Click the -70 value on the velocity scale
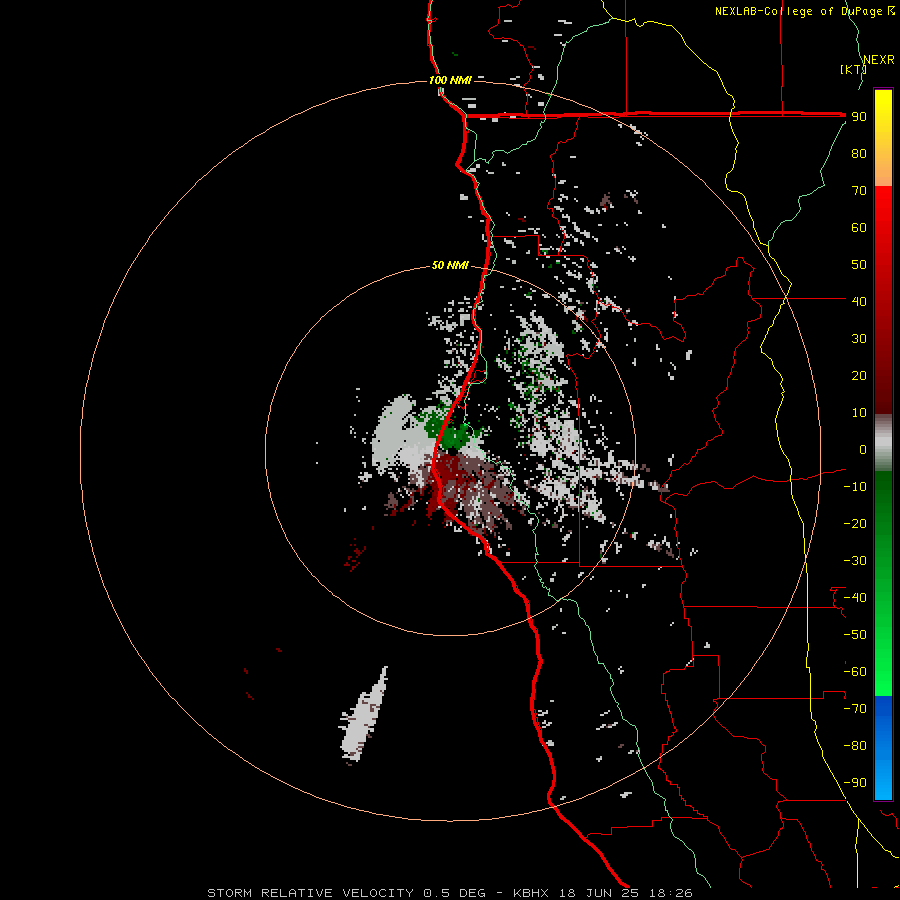 tap(855, 708)
